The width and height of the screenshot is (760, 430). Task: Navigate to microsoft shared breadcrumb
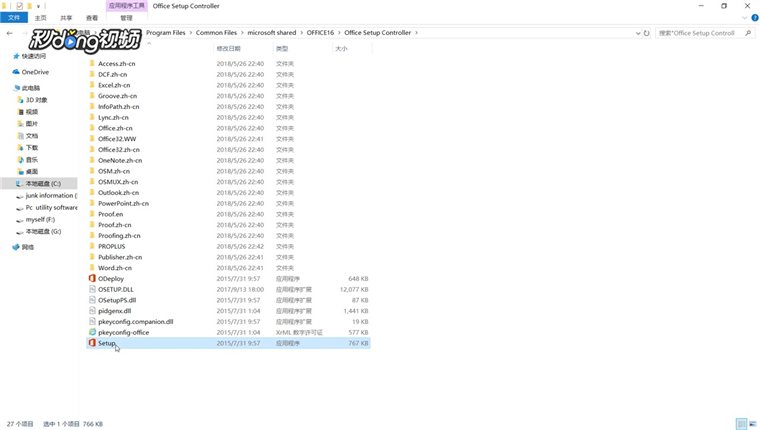[x=272, y=33]
